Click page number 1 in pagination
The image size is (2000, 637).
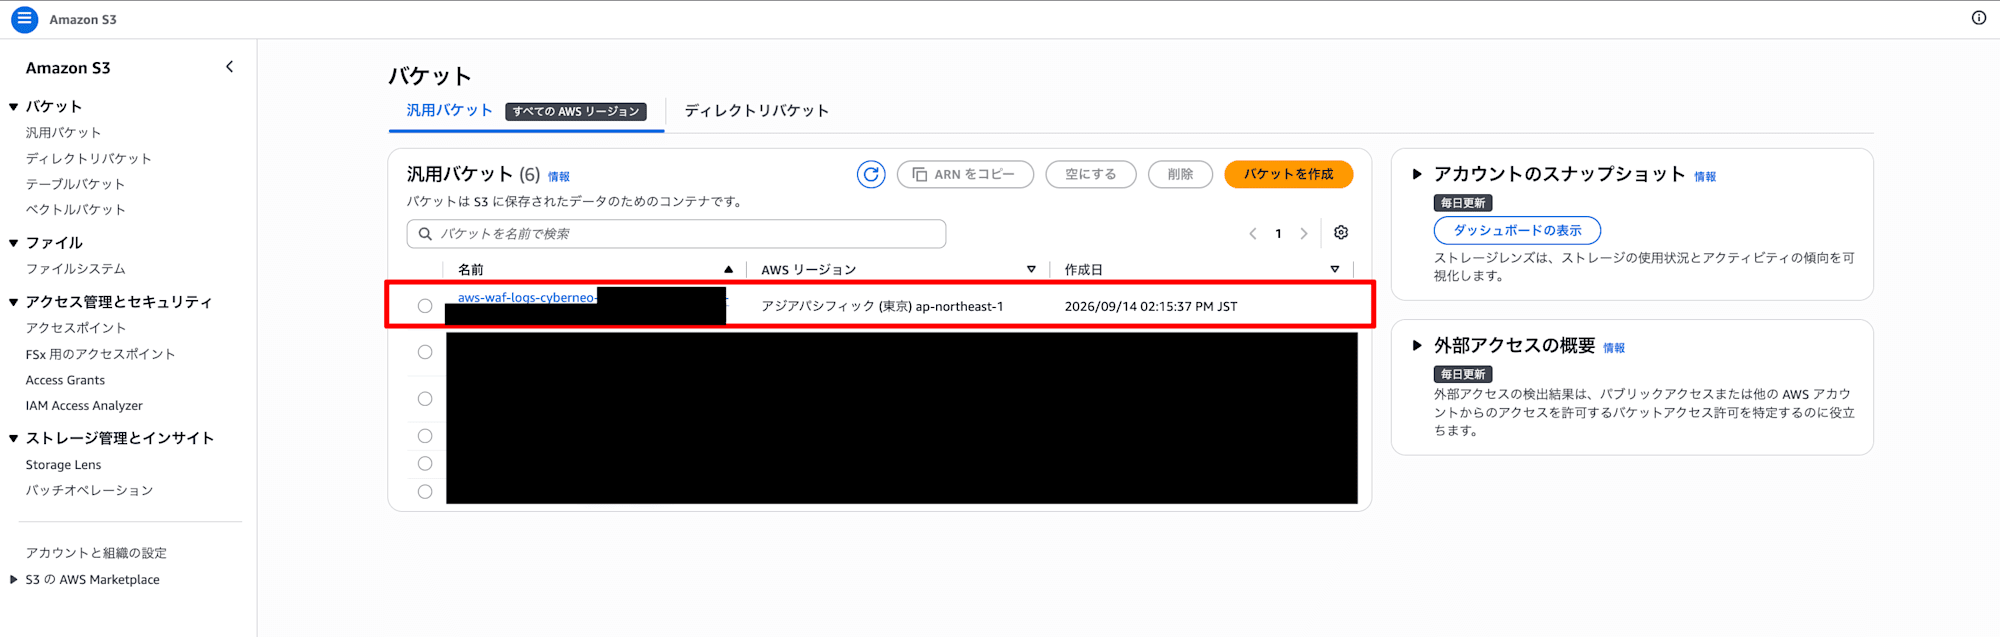(1278, 234)
